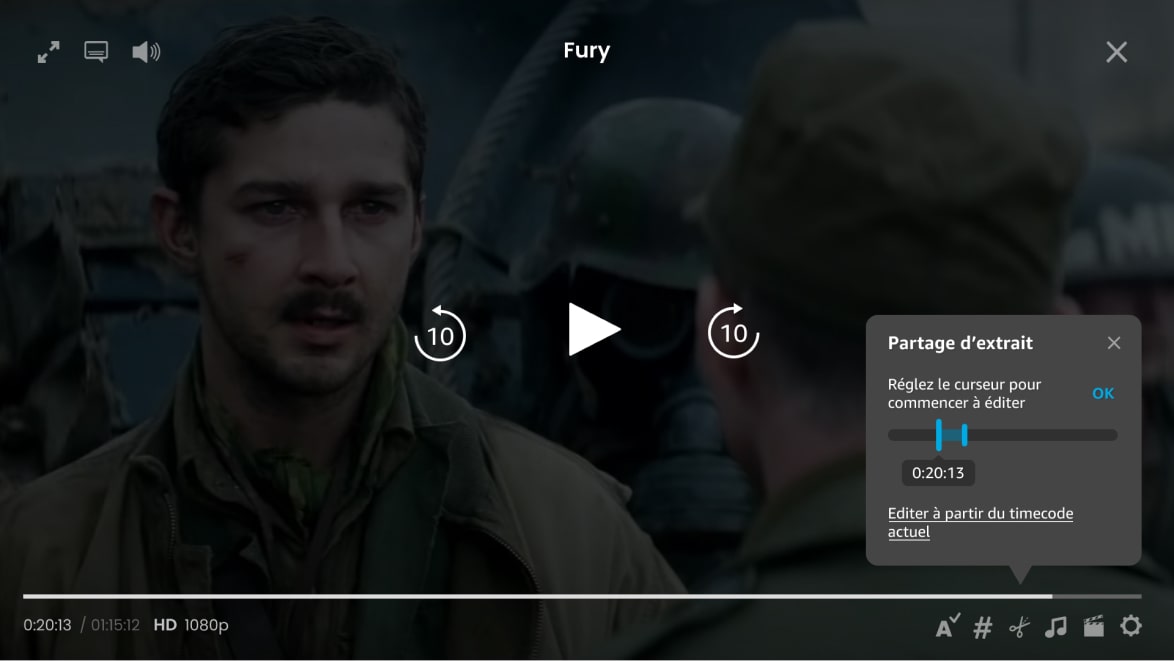Open the text language A-check icon
Image resolution: width=1174 pixels, height=661 pixels.
pos(948,626)
